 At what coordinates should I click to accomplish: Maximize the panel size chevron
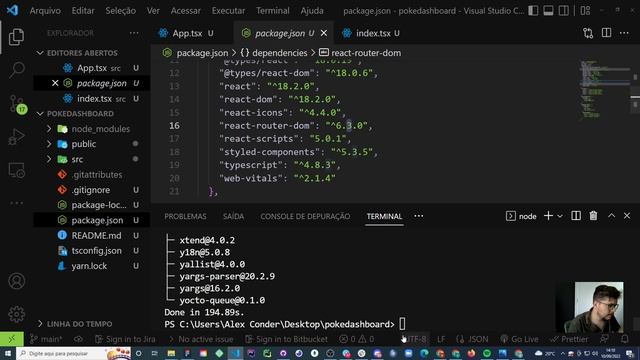pos(611,216)
